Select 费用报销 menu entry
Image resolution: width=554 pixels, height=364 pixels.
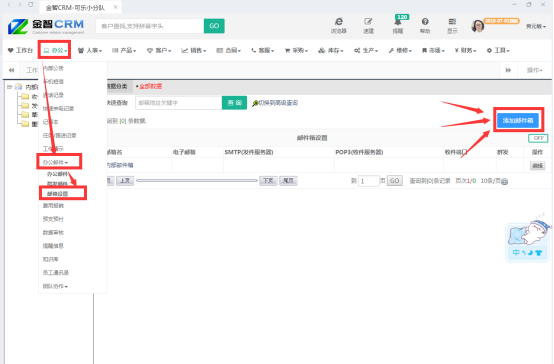(53, 206)
